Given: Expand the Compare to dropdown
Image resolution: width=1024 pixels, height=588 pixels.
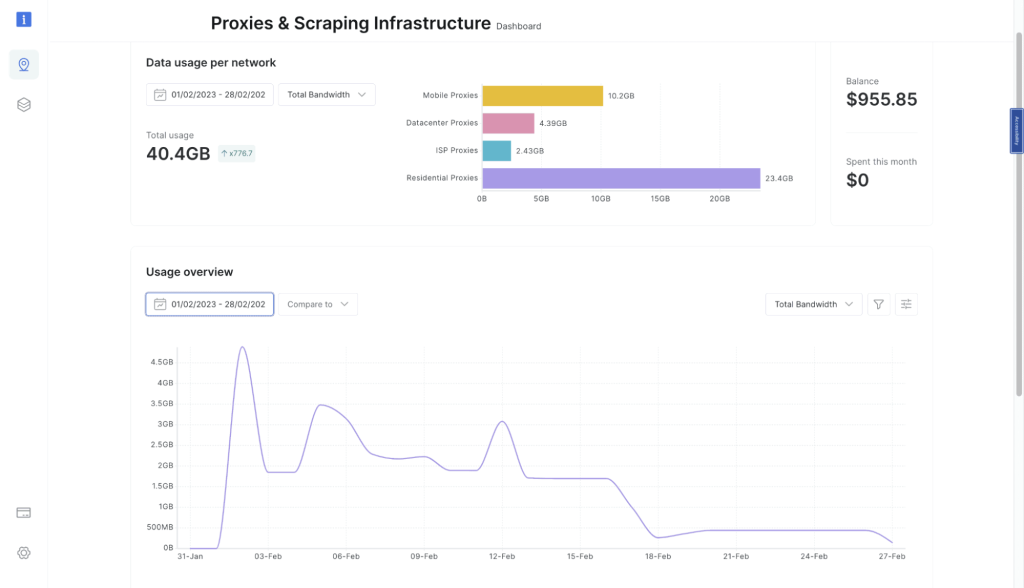Looking at the screenshot, I should (317, 304).
